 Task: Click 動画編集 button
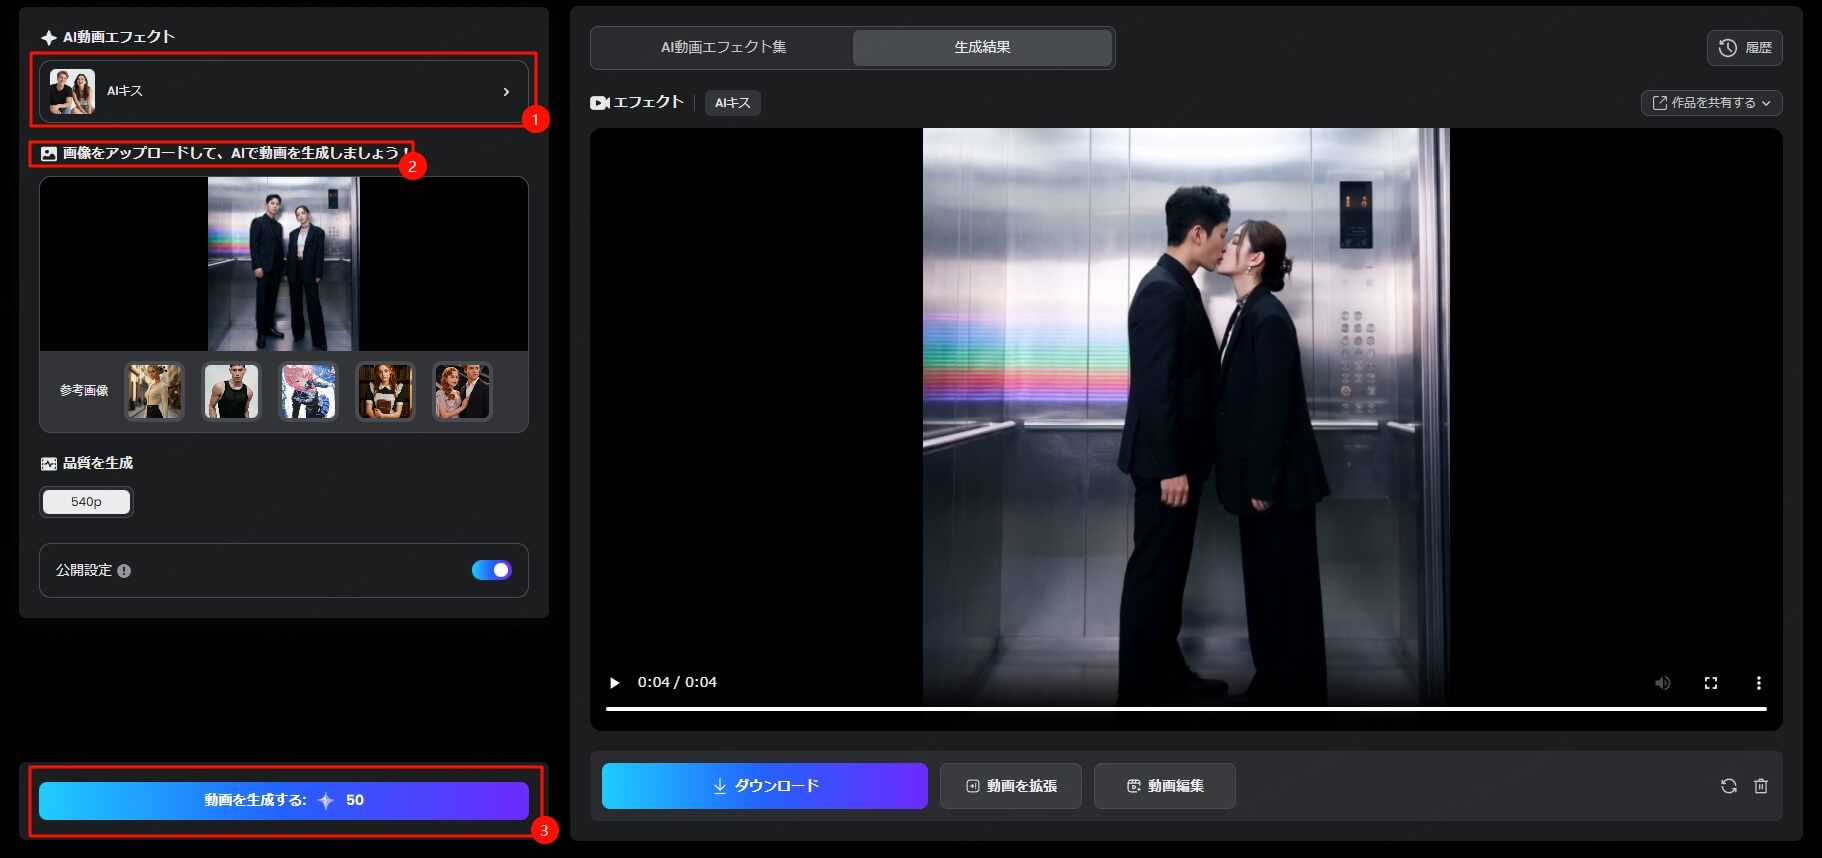[x=1164, y=786]
